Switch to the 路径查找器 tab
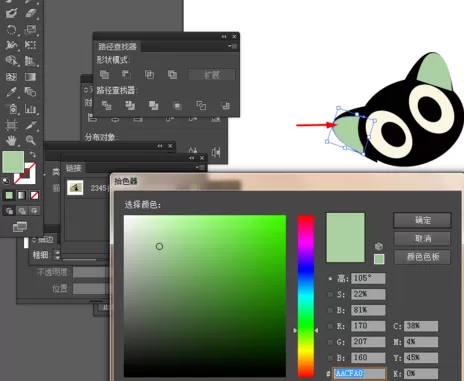Screen dimensions: 464x381 tap(117, 46)
